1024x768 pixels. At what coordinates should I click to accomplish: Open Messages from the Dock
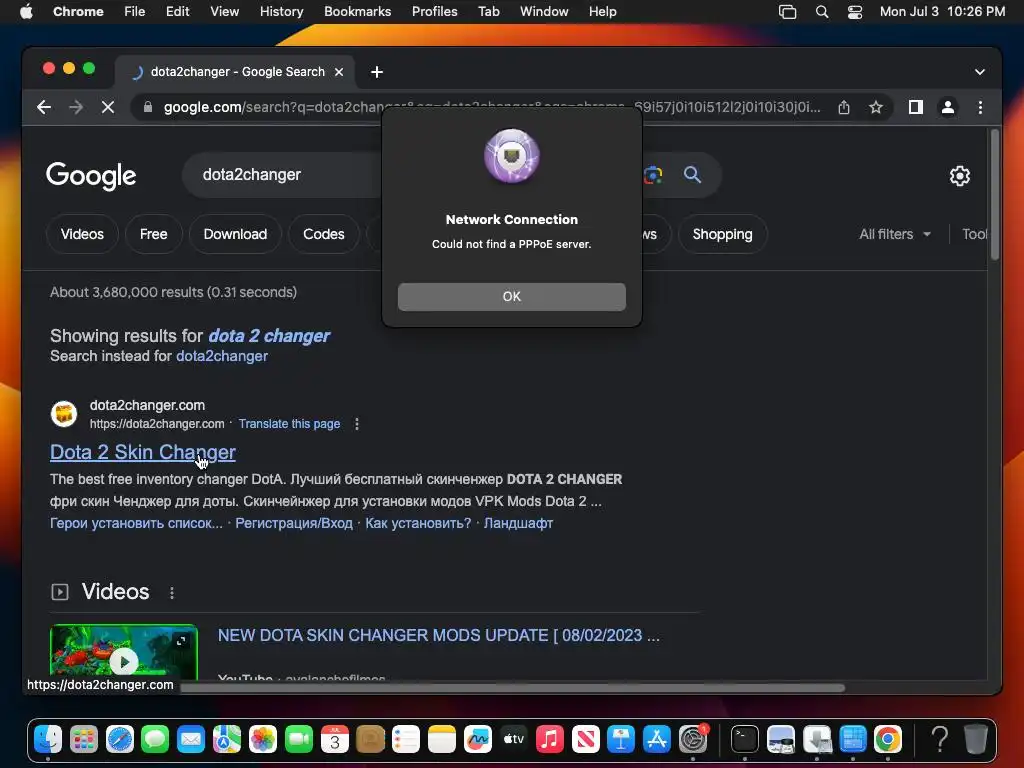click(x=155, y=739)
